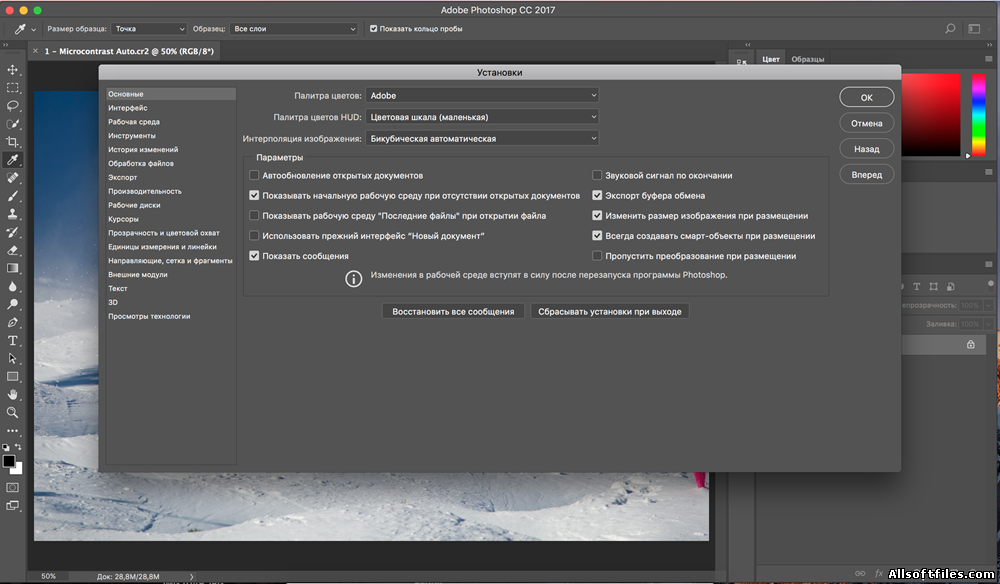Select the Lasso tool
This screenshot has width=1000, height=584.
click(x=13, y=105)
